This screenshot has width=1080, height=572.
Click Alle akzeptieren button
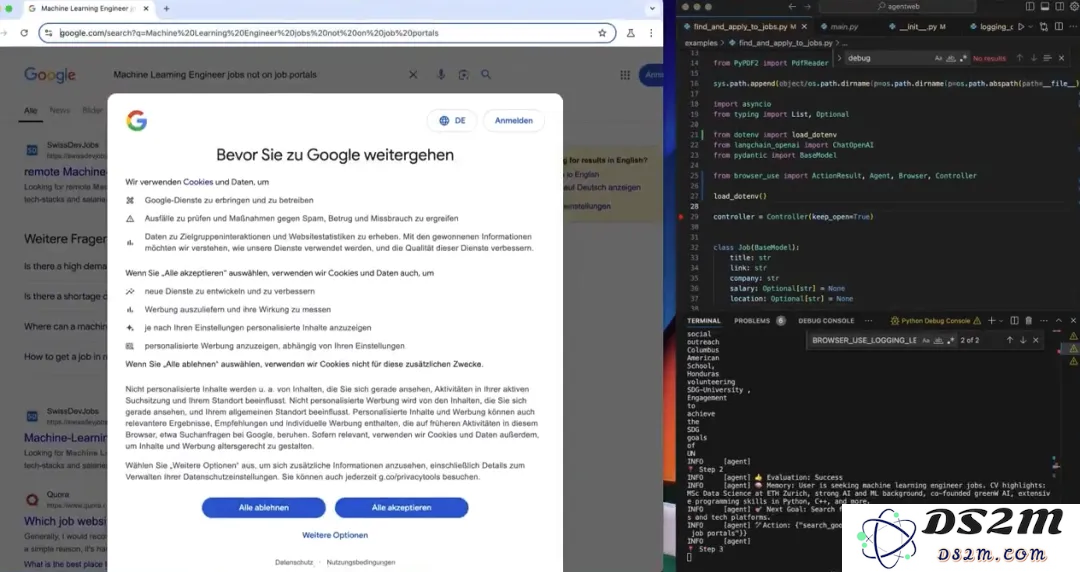tap(402, 507)
